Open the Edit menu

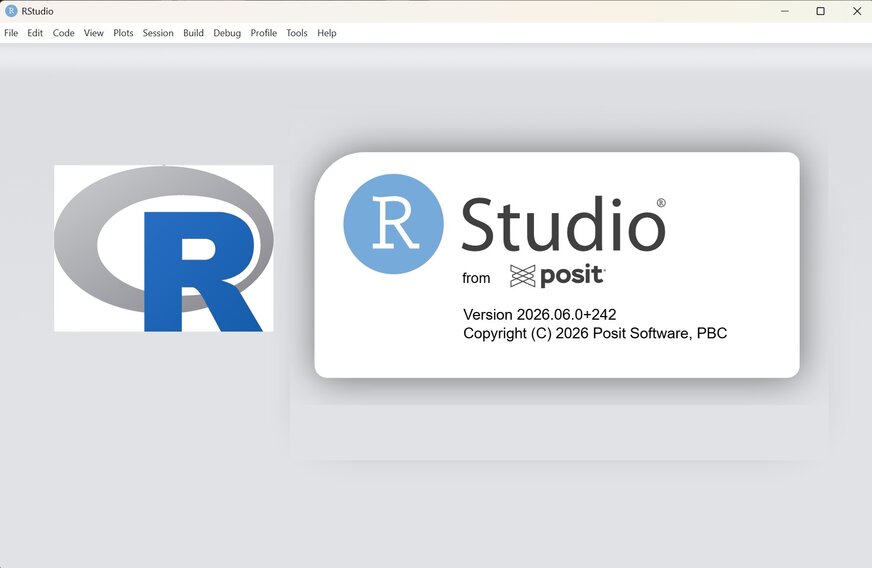[35, 33]
